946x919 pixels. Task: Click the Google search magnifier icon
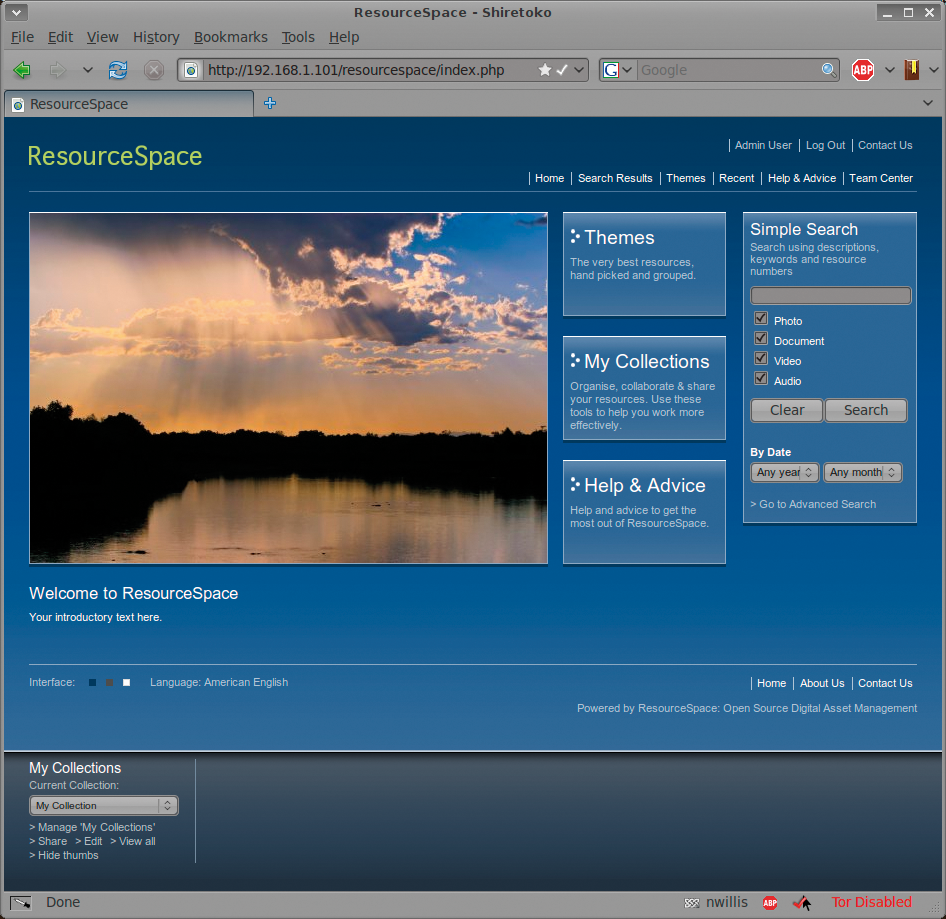click(829, 70)
